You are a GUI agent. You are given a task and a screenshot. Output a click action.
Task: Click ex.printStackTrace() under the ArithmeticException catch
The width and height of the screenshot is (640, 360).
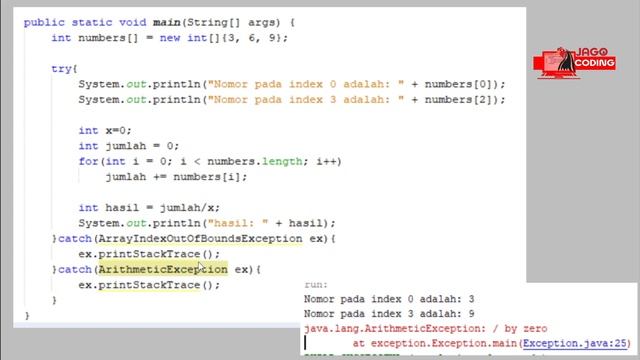coord(149,285)
